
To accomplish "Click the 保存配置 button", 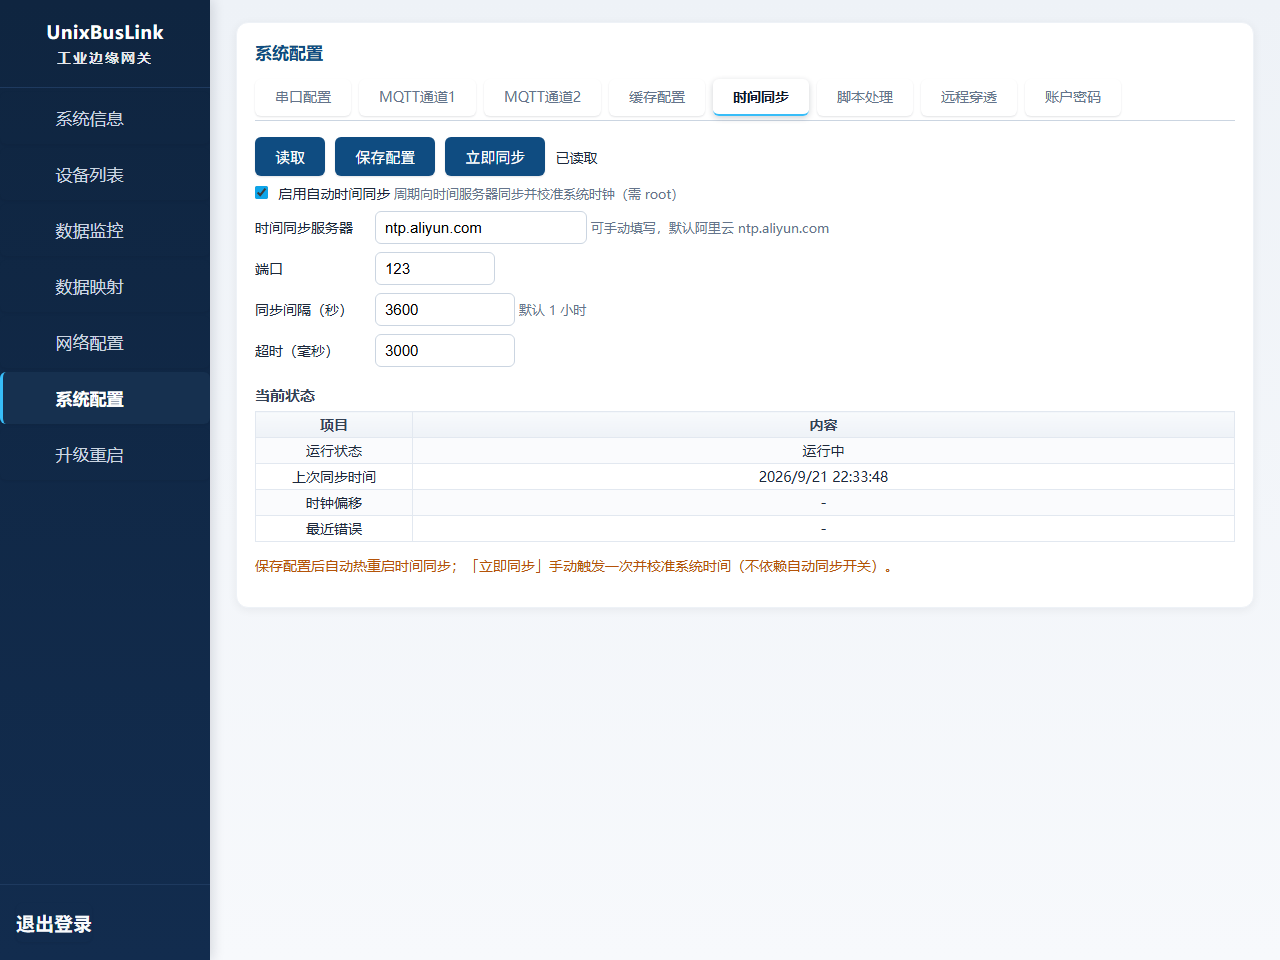I will tap(385, 157).
